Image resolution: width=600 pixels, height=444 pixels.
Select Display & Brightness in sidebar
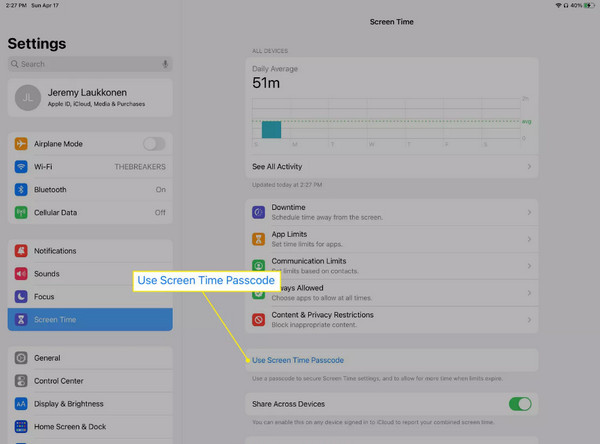tap(90, 404)
